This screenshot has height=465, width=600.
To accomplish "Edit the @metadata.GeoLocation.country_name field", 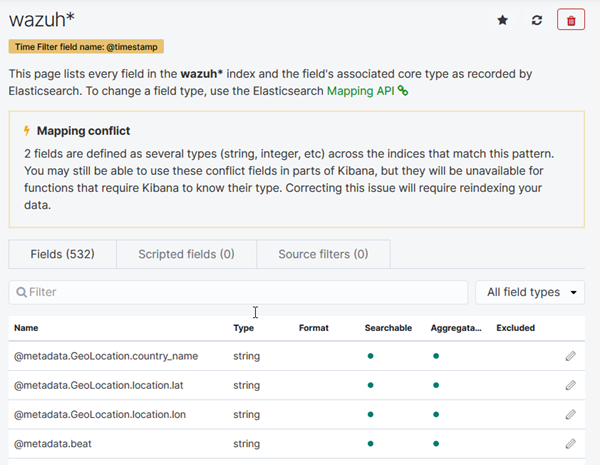I will pyautogui.click(x=571, y=356).
